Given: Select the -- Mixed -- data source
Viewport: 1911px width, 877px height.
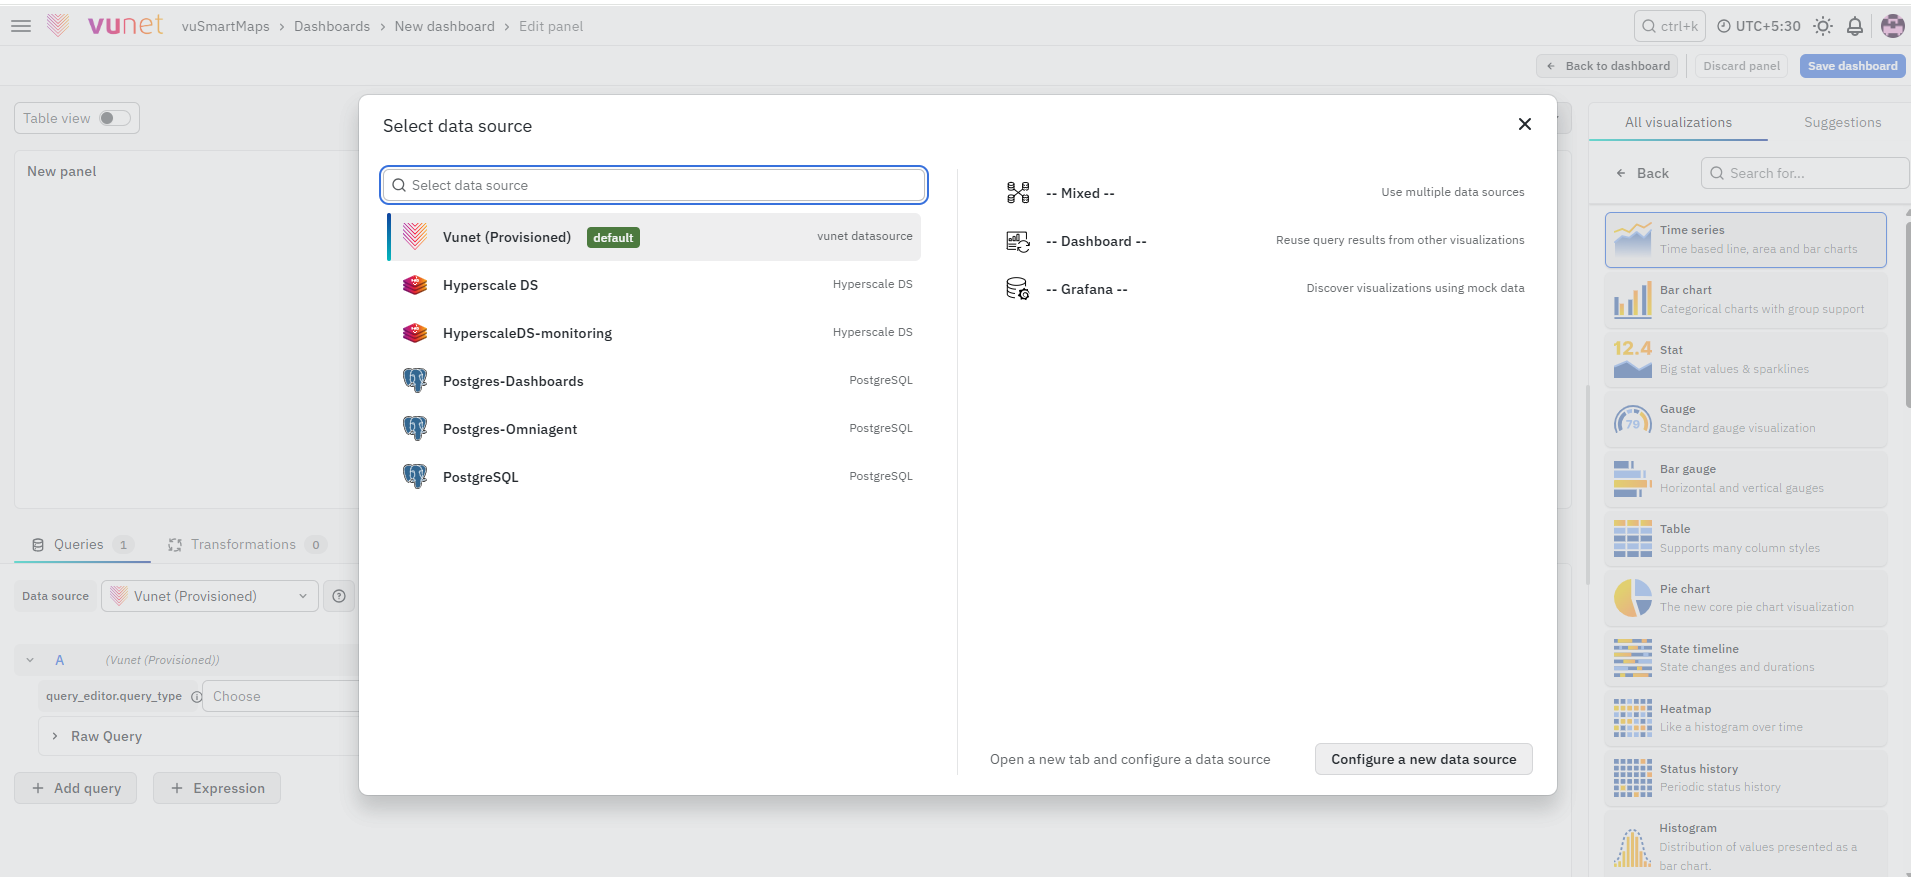Looking at the screenshot, I should tap(1265, 193).
